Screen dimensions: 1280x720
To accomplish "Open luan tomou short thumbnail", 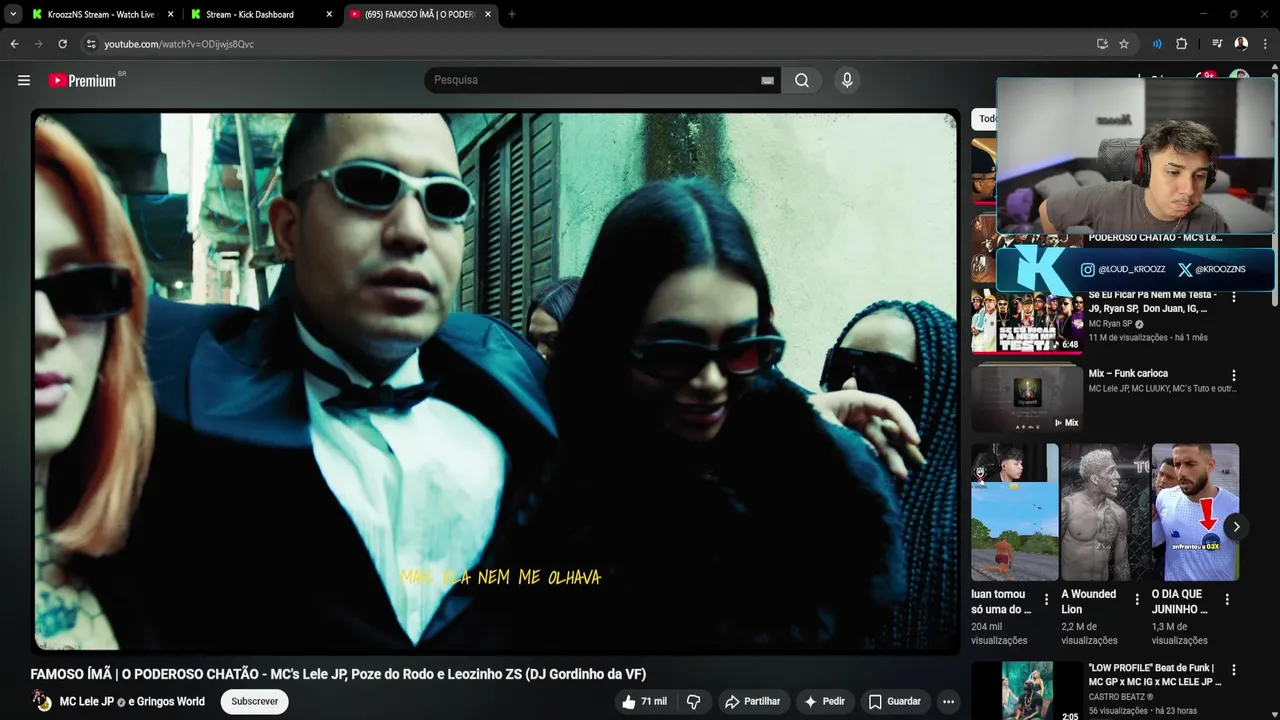I will [x=1015, y=512].
